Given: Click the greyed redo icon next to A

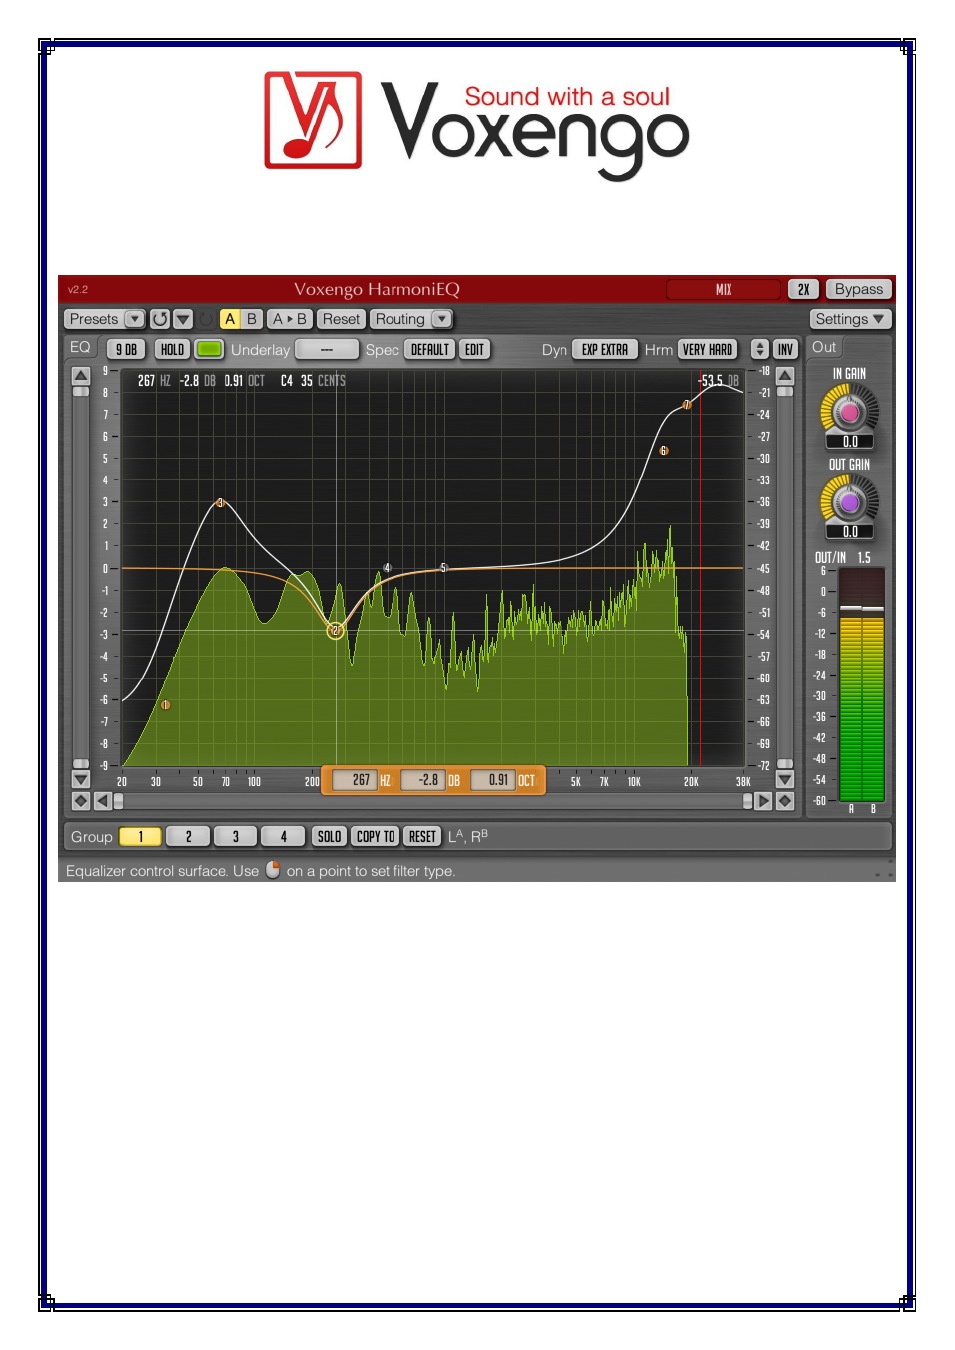Looking at the screenshot, I should click(206, 319).
